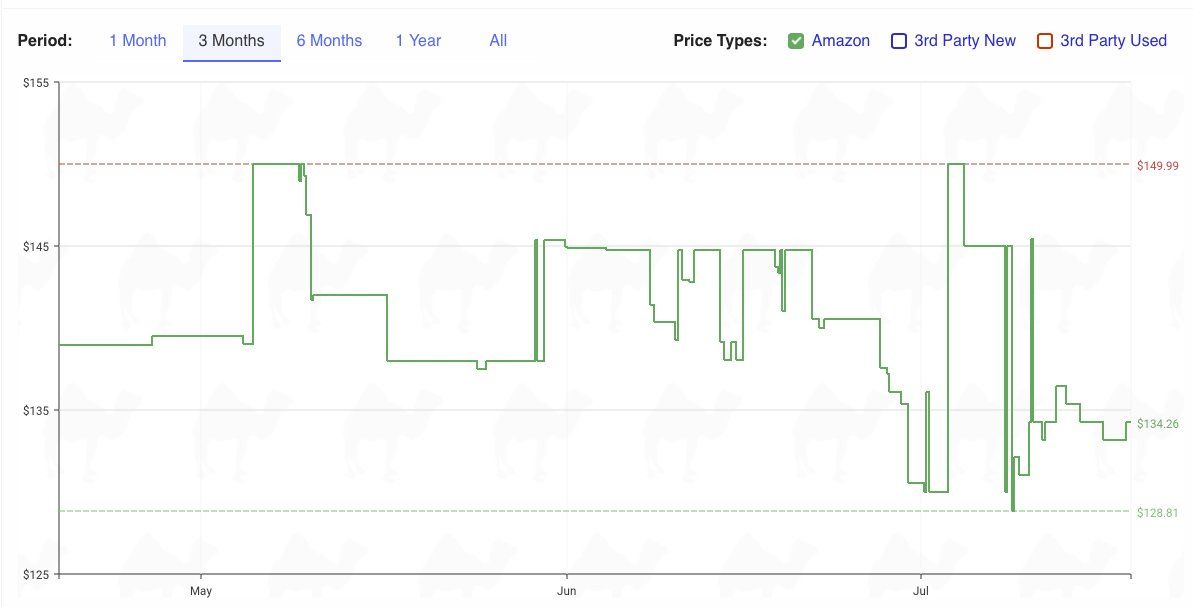Switch to the 3 Months period
The image size is (1193, 607).
pyautogui.click(x=231, y=41)
